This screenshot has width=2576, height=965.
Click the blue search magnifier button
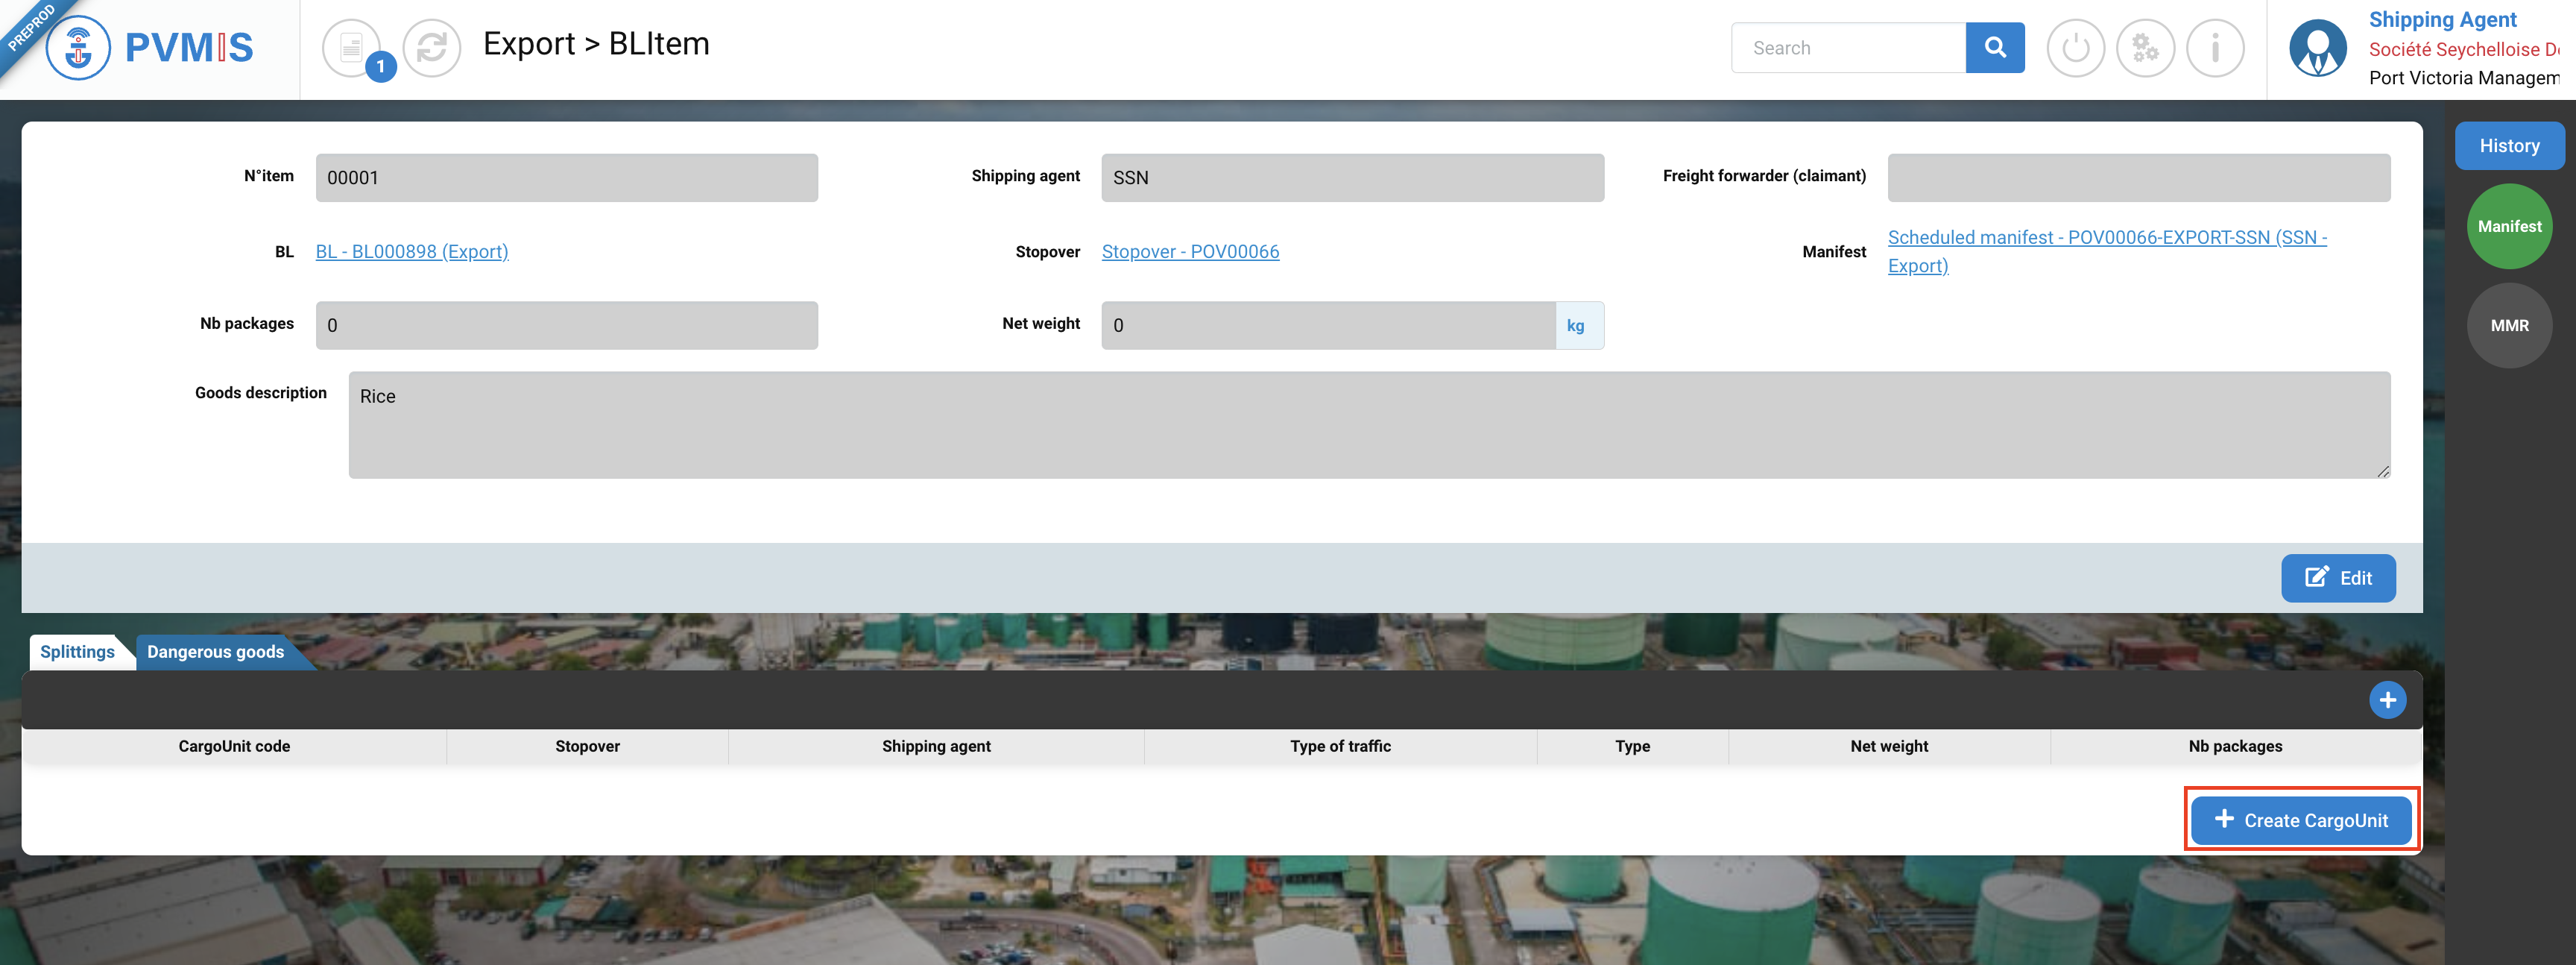(x=1994, y=47)
